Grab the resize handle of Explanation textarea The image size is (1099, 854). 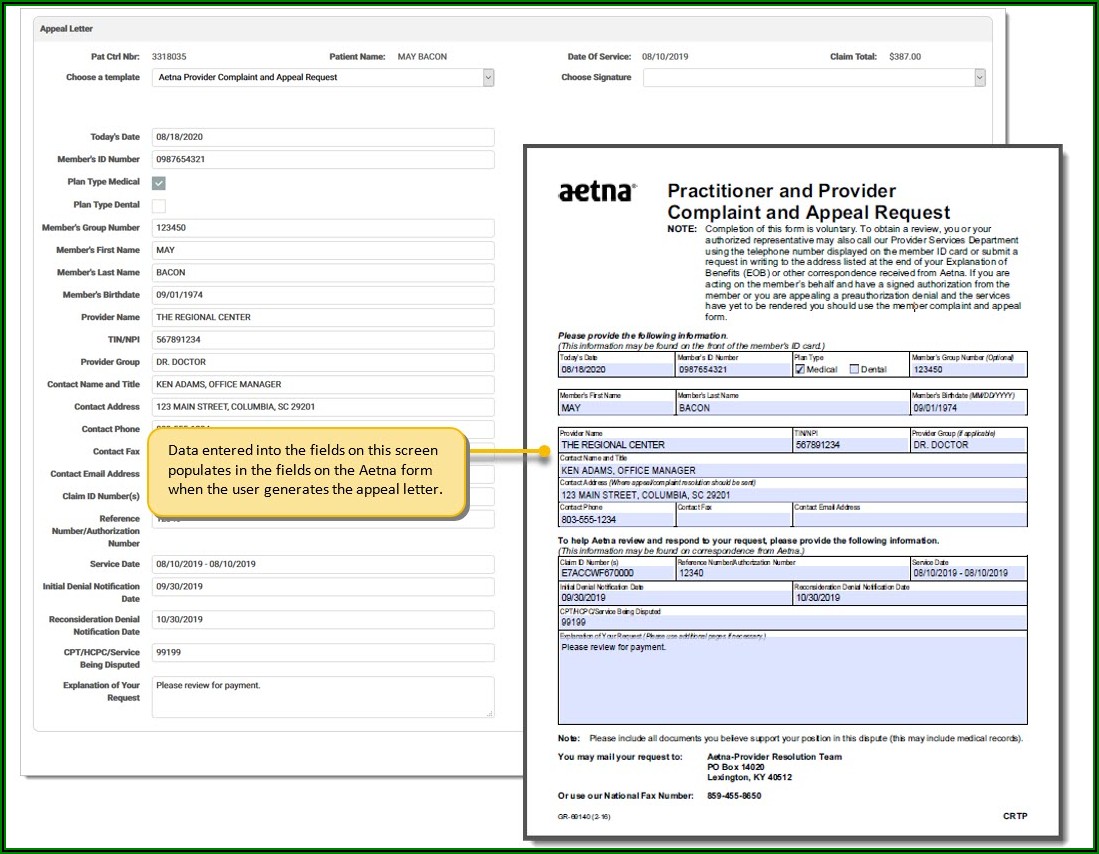(x=489, y=713)
